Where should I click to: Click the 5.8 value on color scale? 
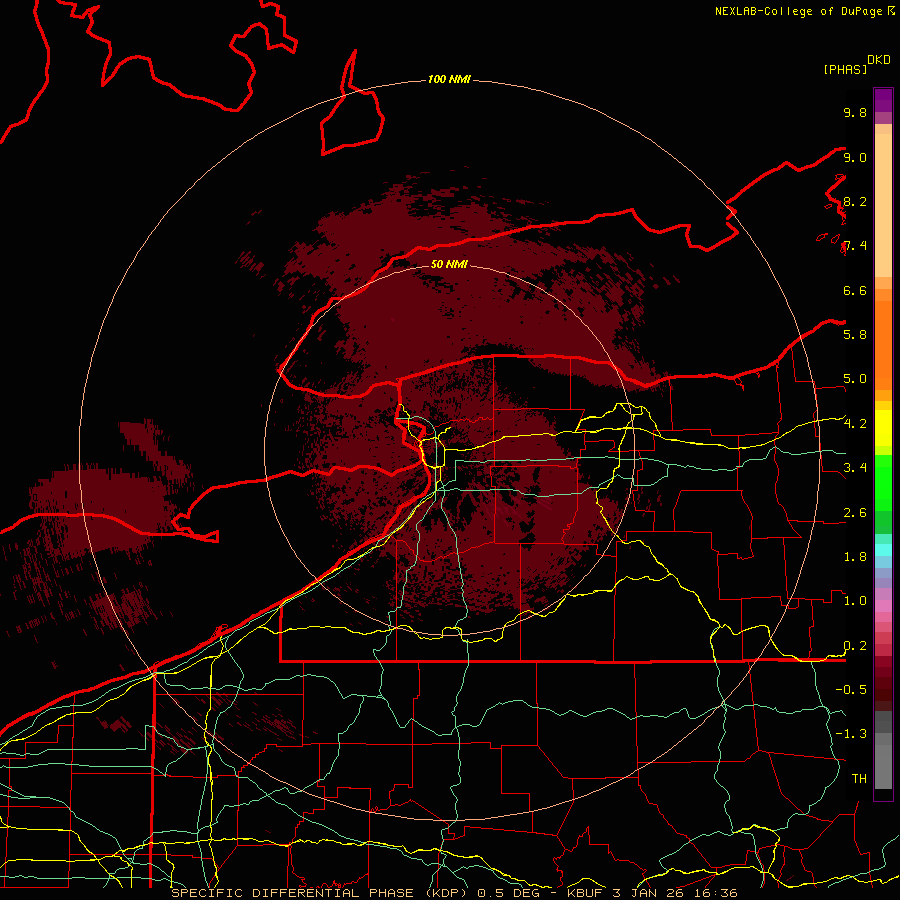point(855,335)
